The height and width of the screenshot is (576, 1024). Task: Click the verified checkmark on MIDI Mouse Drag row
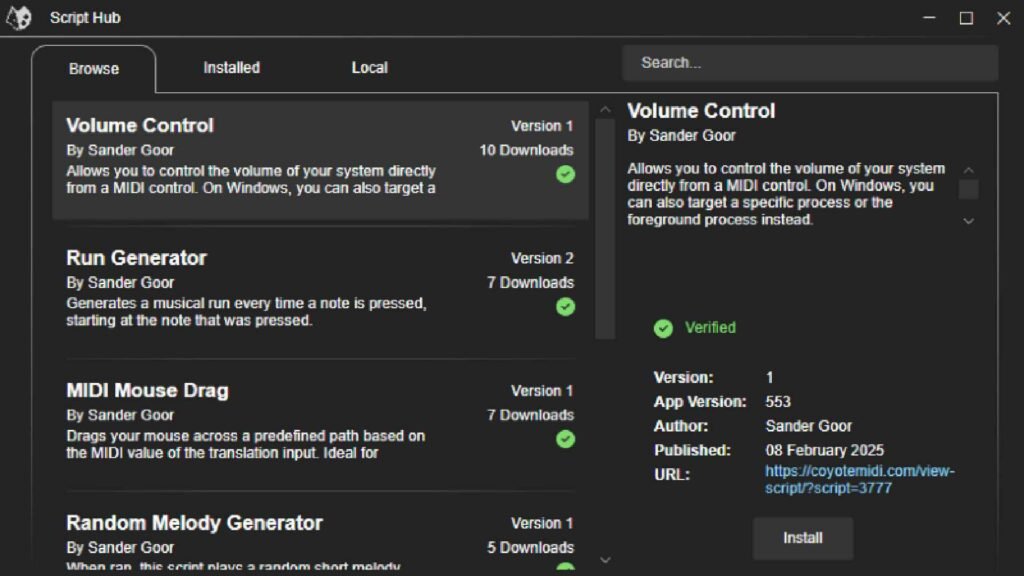(x=566, y=439)
